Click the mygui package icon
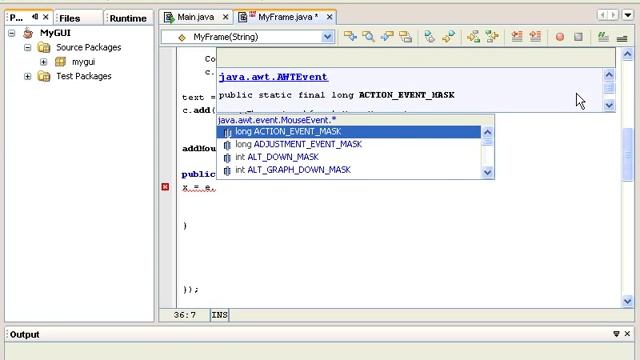This screenshot has width=640, height=360. [x=60, y=62]
